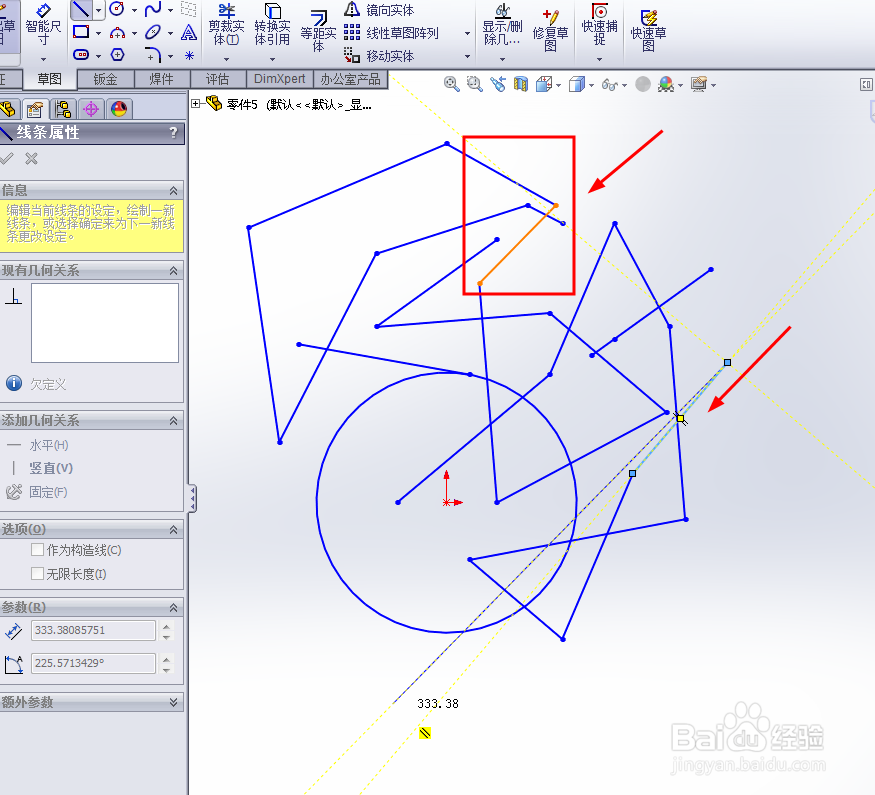Click the 竖直 (Vertical) relation button

(x=40, y=468)
